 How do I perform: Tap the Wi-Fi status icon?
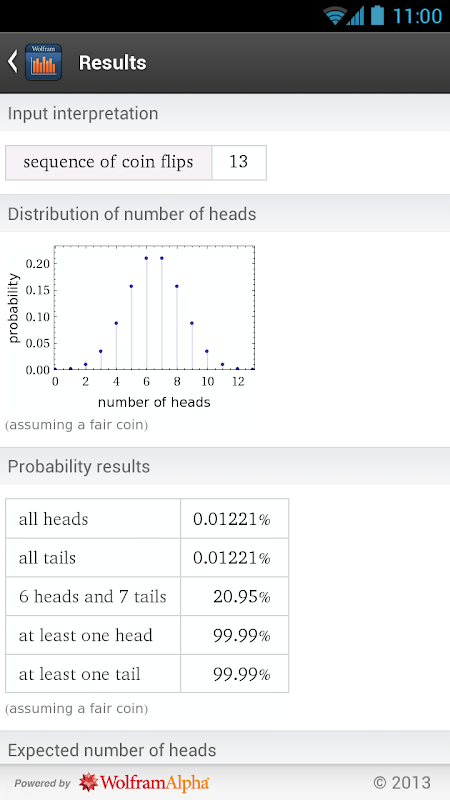tap(335, 16)
